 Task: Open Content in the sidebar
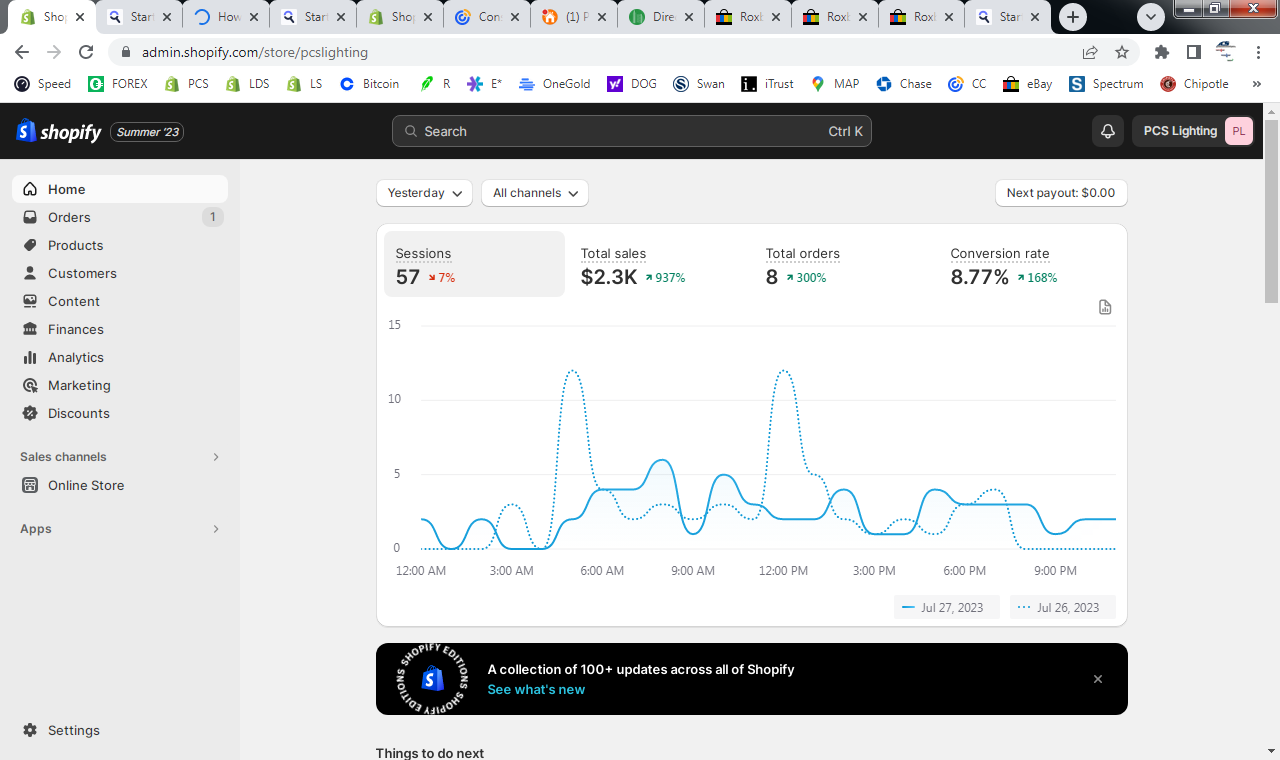120,301
